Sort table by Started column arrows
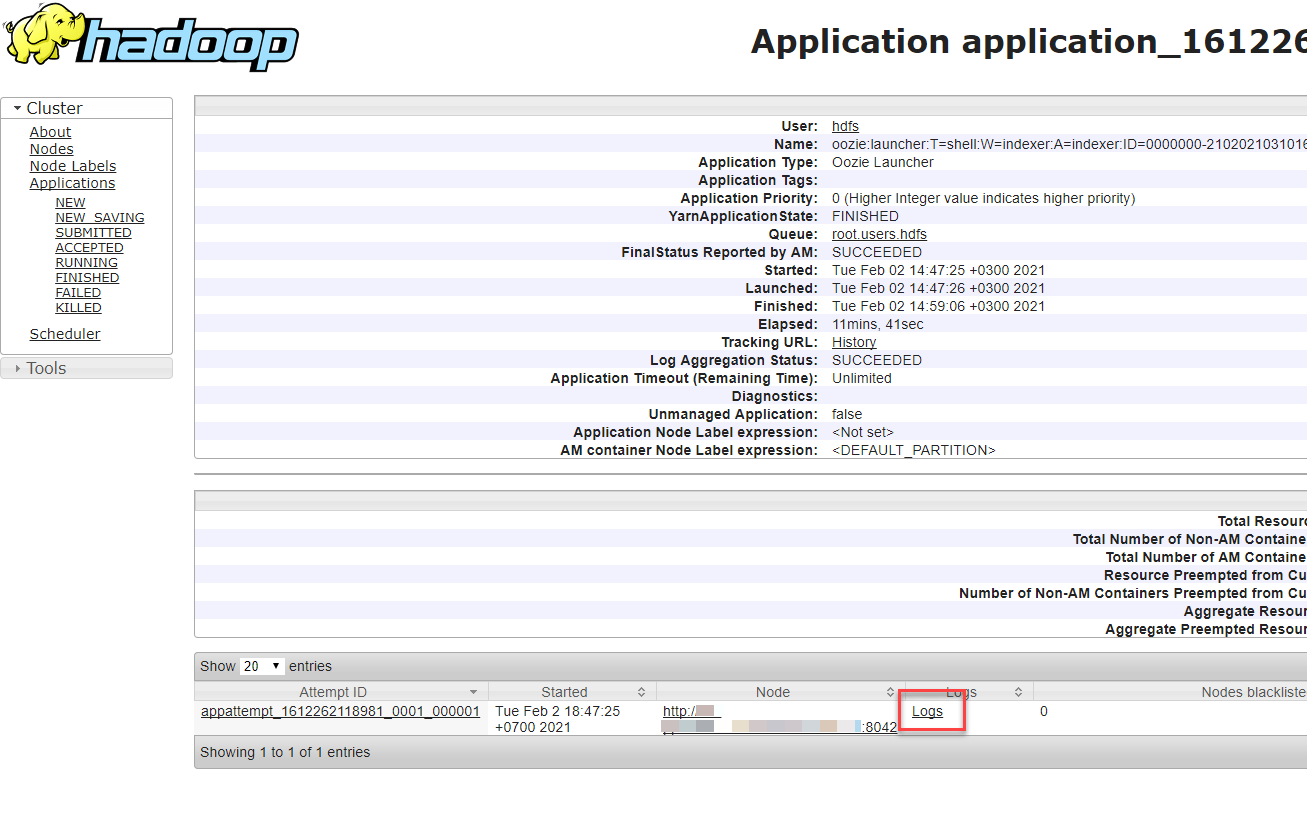 (641, 692)
